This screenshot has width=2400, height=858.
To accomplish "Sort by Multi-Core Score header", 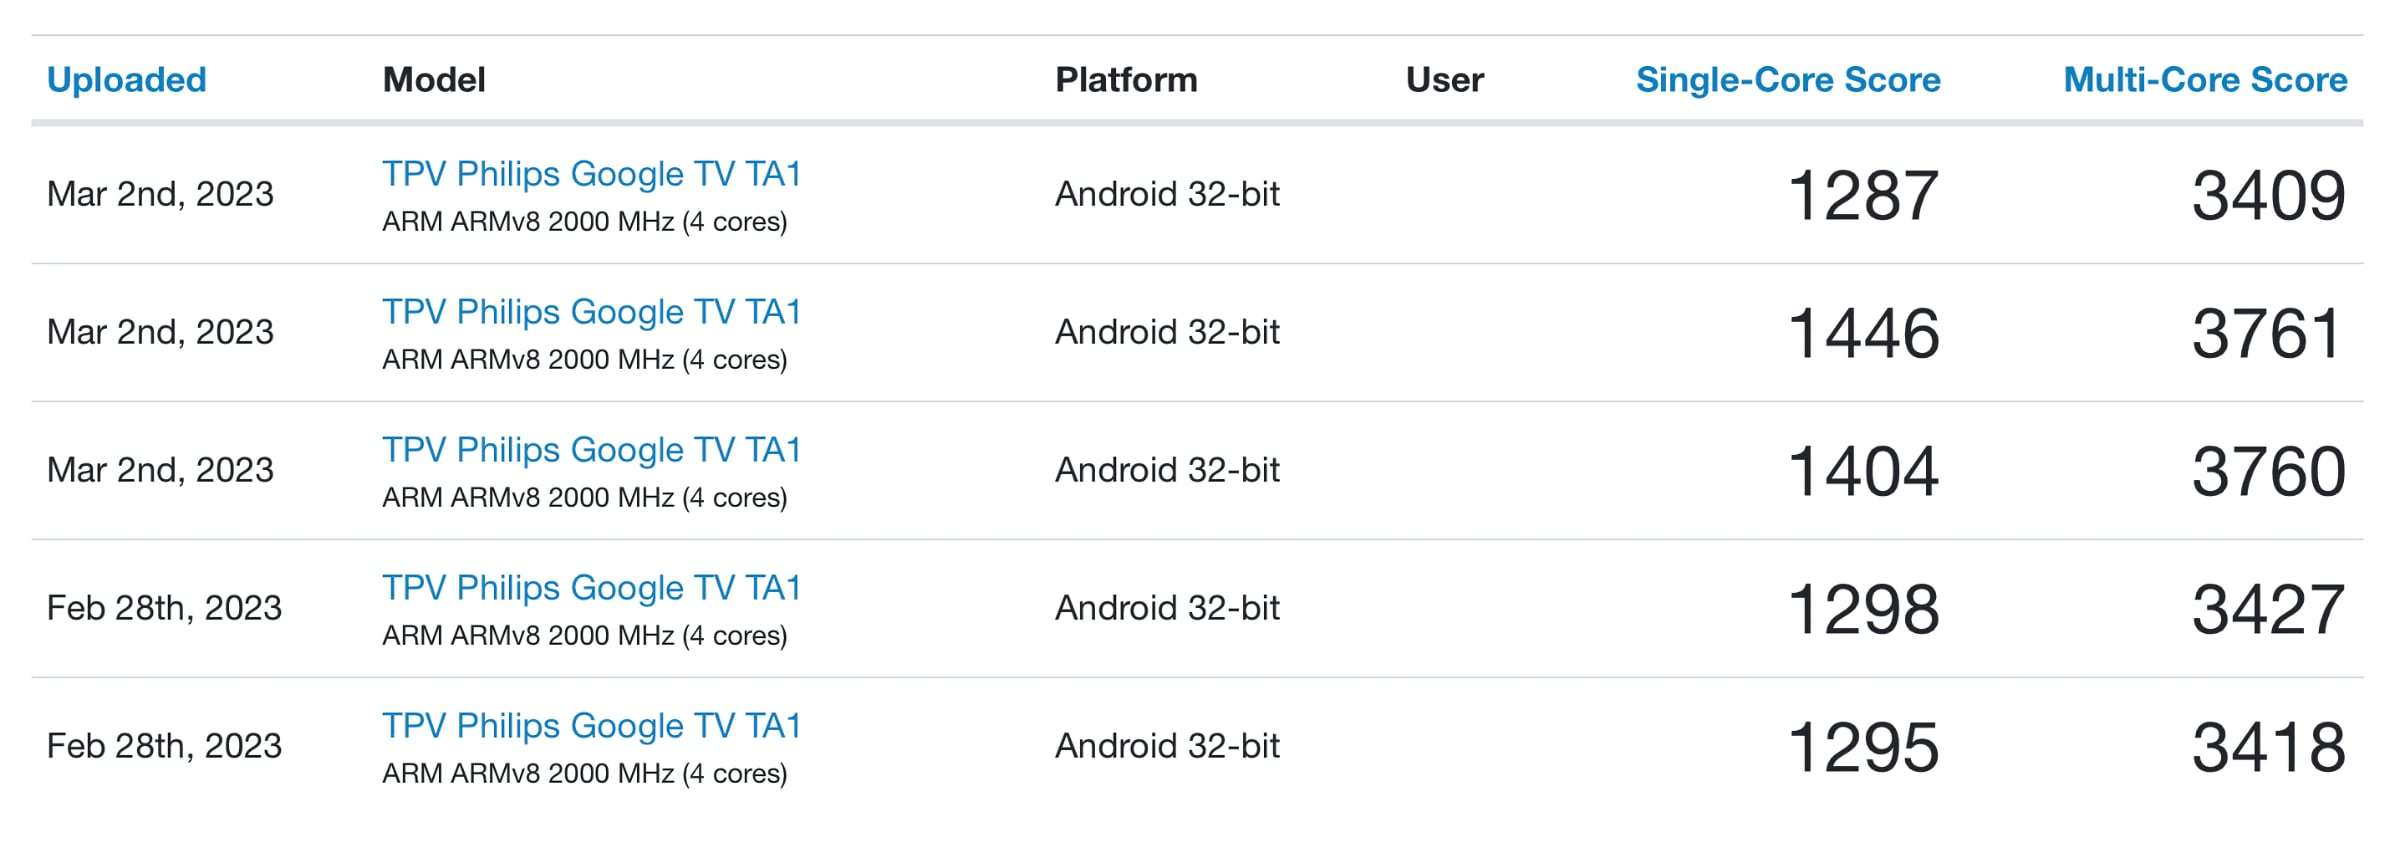I will coord(2205,80).
